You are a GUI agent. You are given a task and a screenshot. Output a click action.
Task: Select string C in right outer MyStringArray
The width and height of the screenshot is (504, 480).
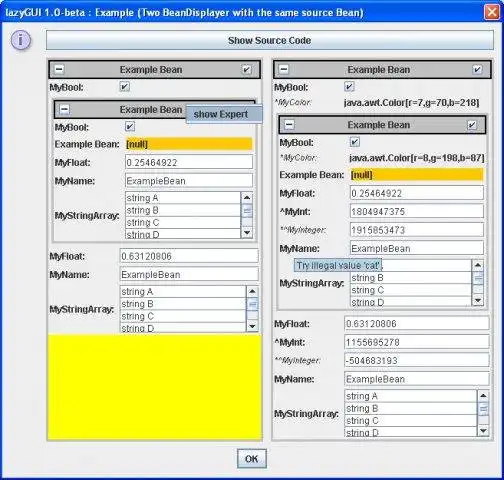[411, 420]
